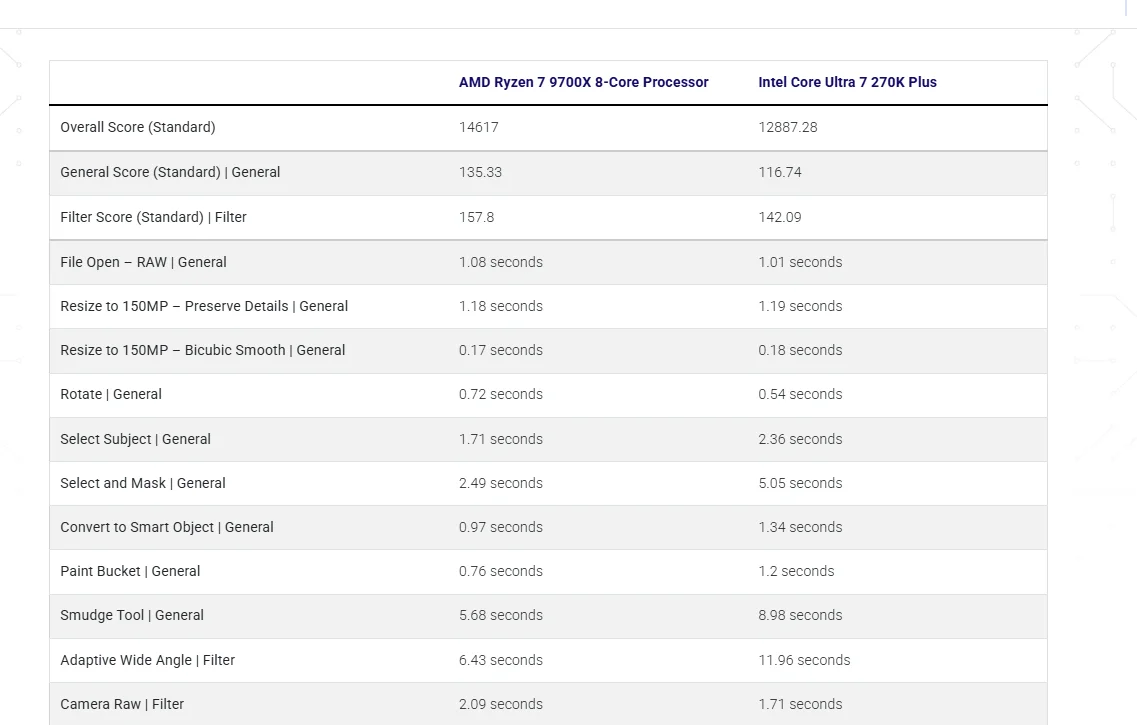
Task: Select the Select and Mask | General label
Action: pos(143,483)
